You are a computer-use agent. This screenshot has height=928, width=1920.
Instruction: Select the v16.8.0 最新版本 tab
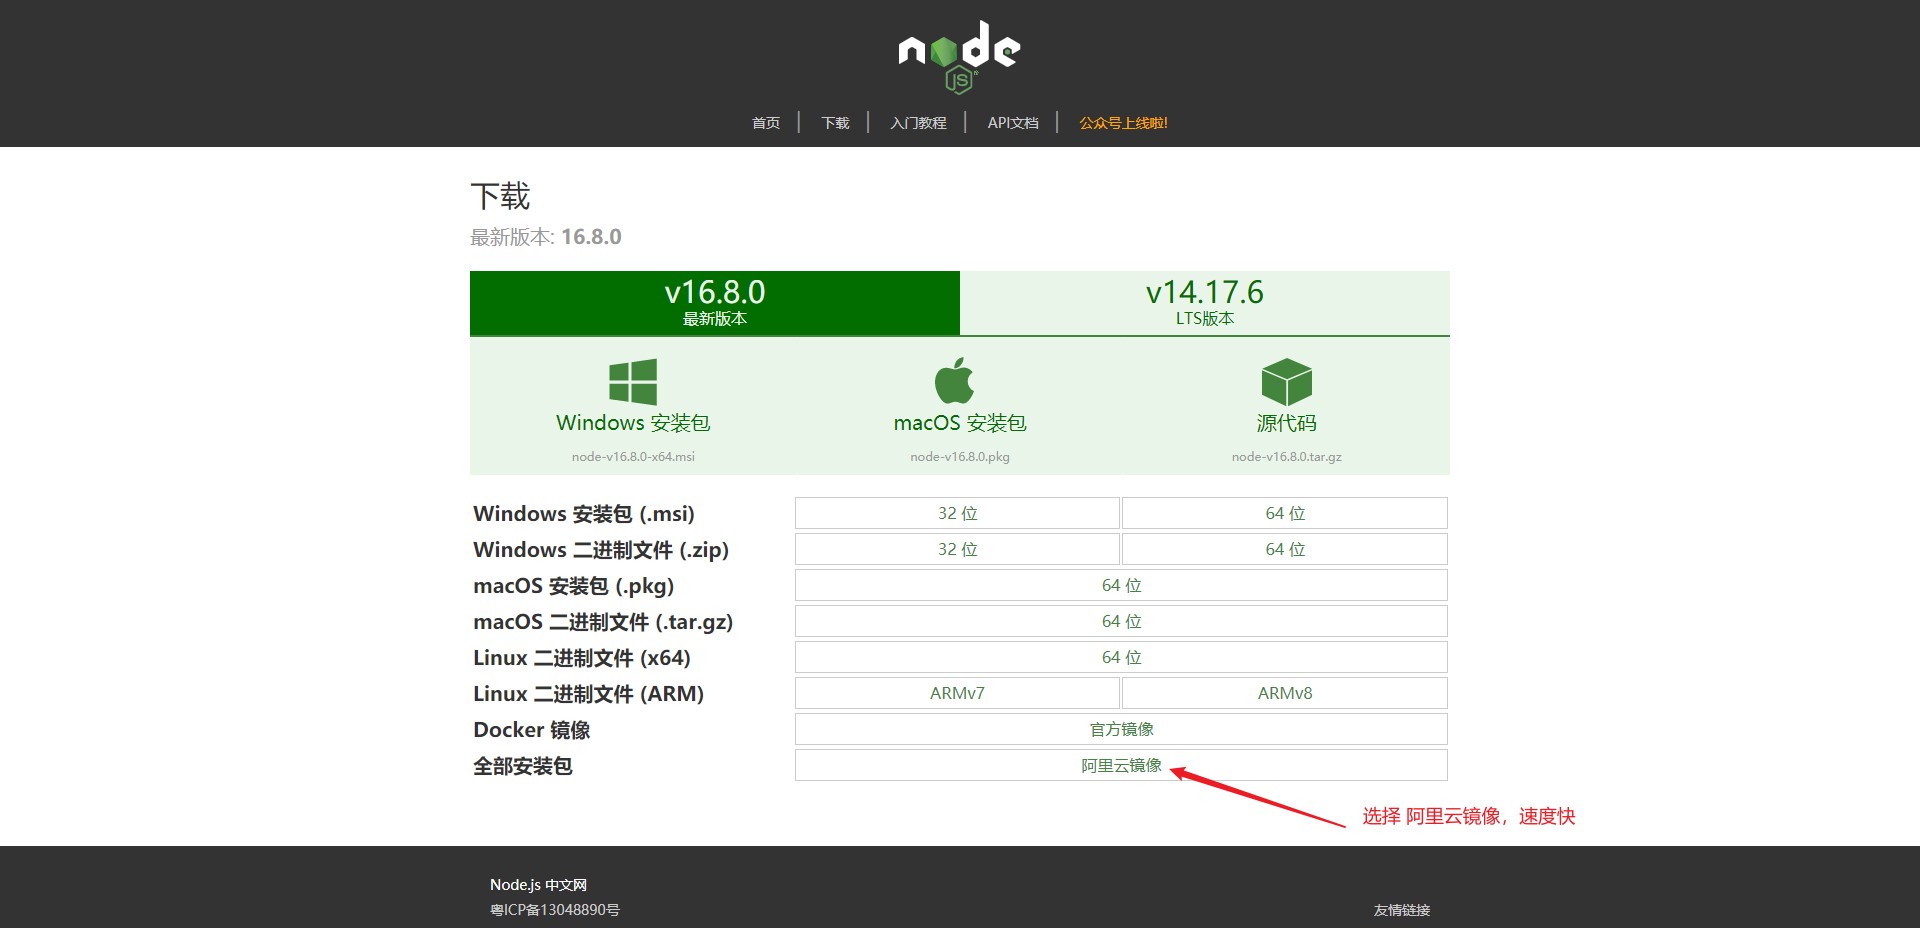[x=714, y=303]
